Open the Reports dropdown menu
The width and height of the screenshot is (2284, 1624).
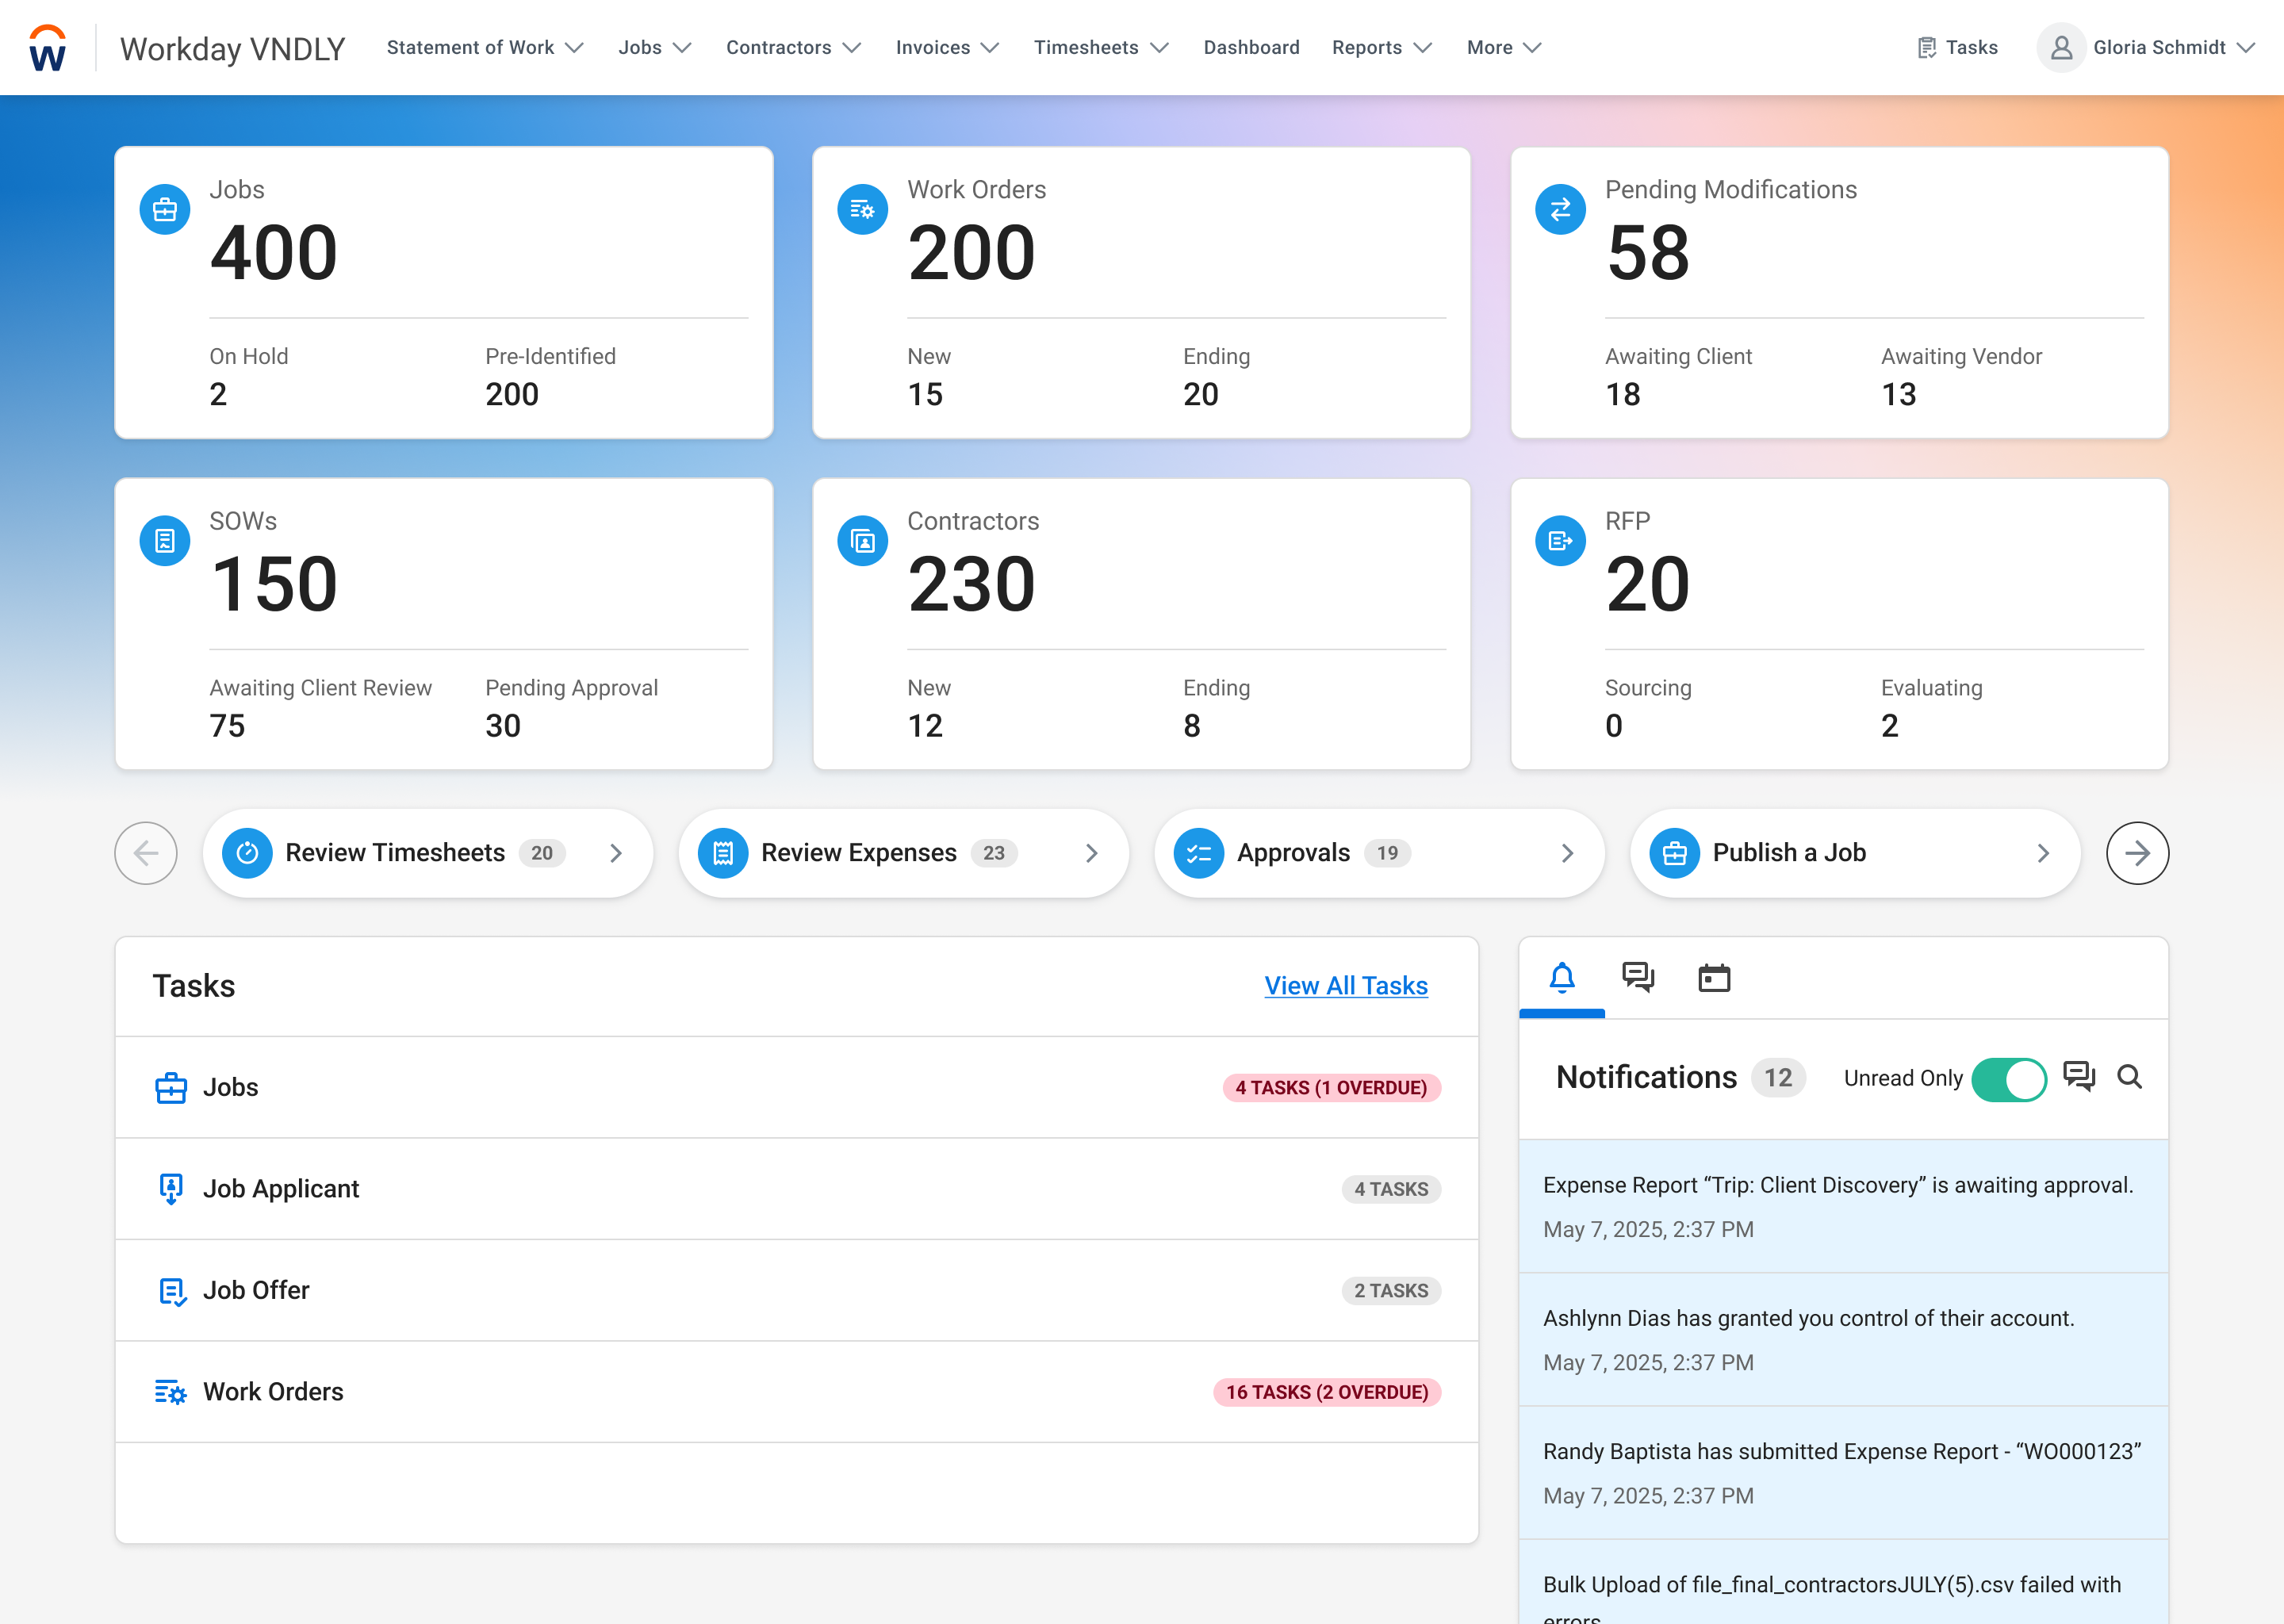click(1381, 47)
